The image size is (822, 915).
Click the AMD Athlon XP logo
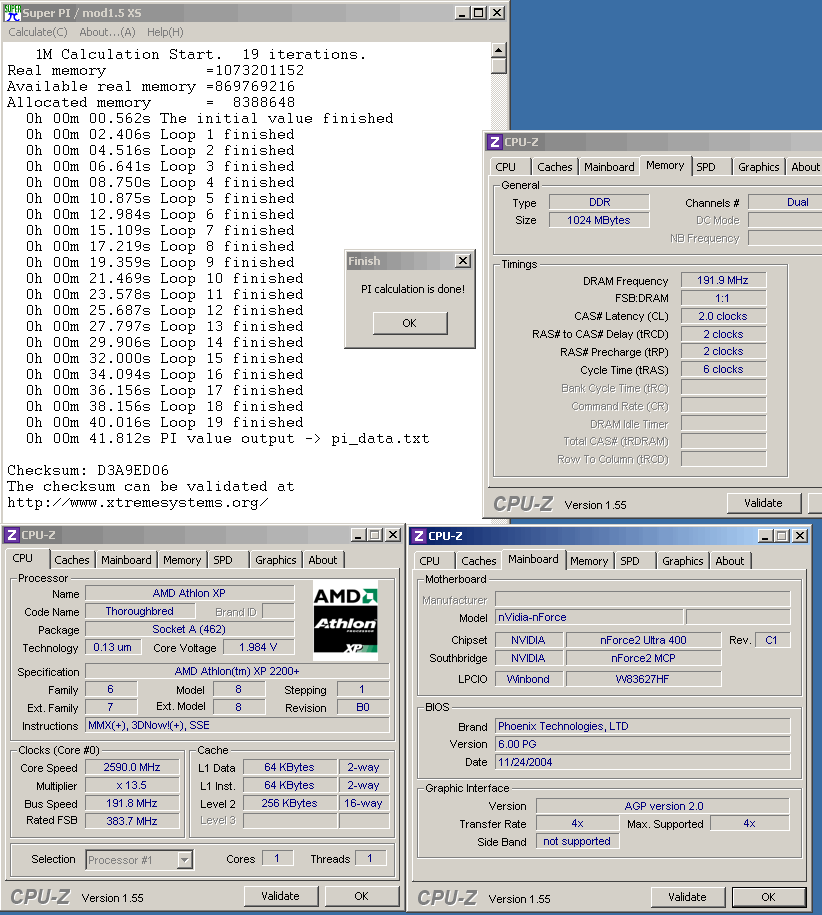(345, 620)
